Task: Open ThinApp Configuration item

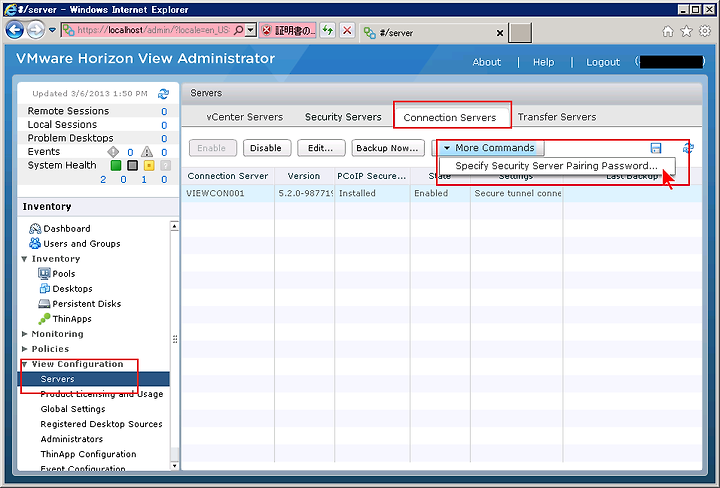Action: pos(88,454)
